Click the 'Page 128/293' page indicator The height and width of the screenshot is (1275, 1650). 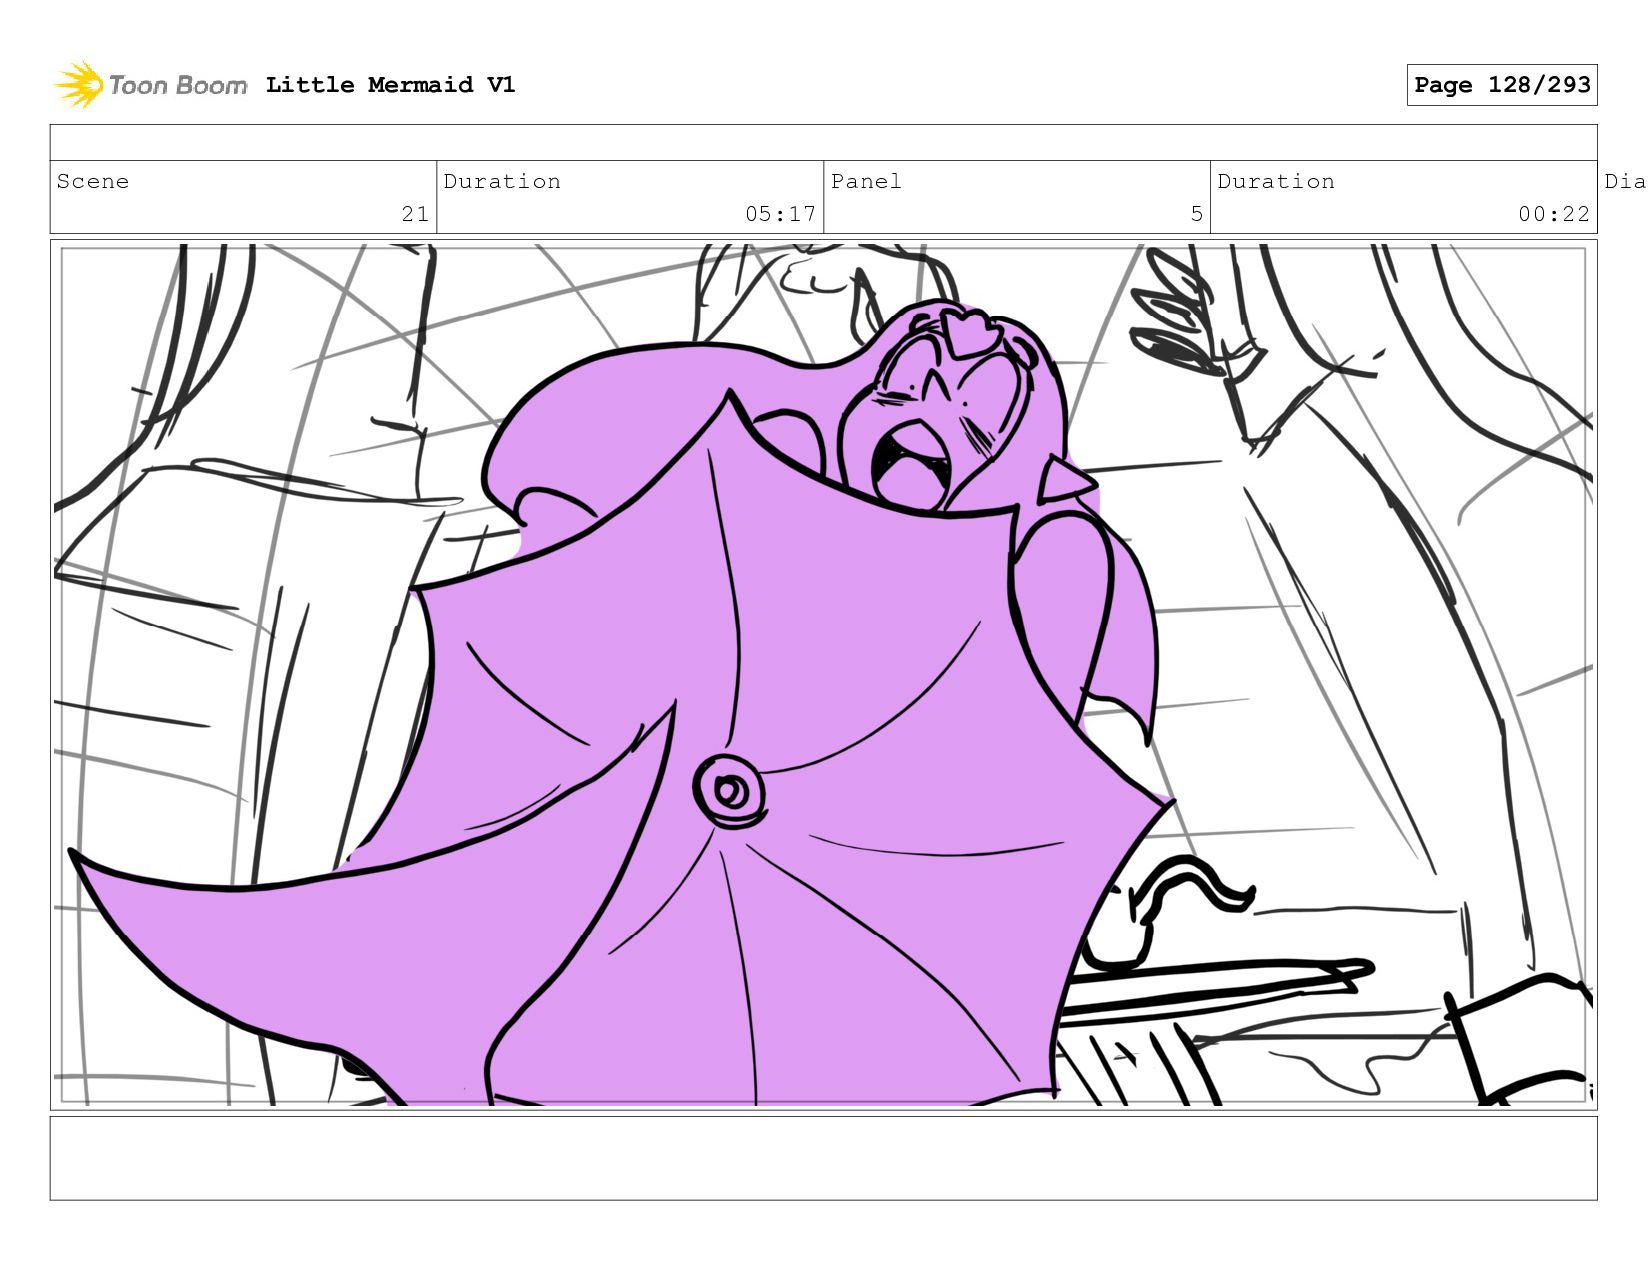click(x=1502, y=85)
